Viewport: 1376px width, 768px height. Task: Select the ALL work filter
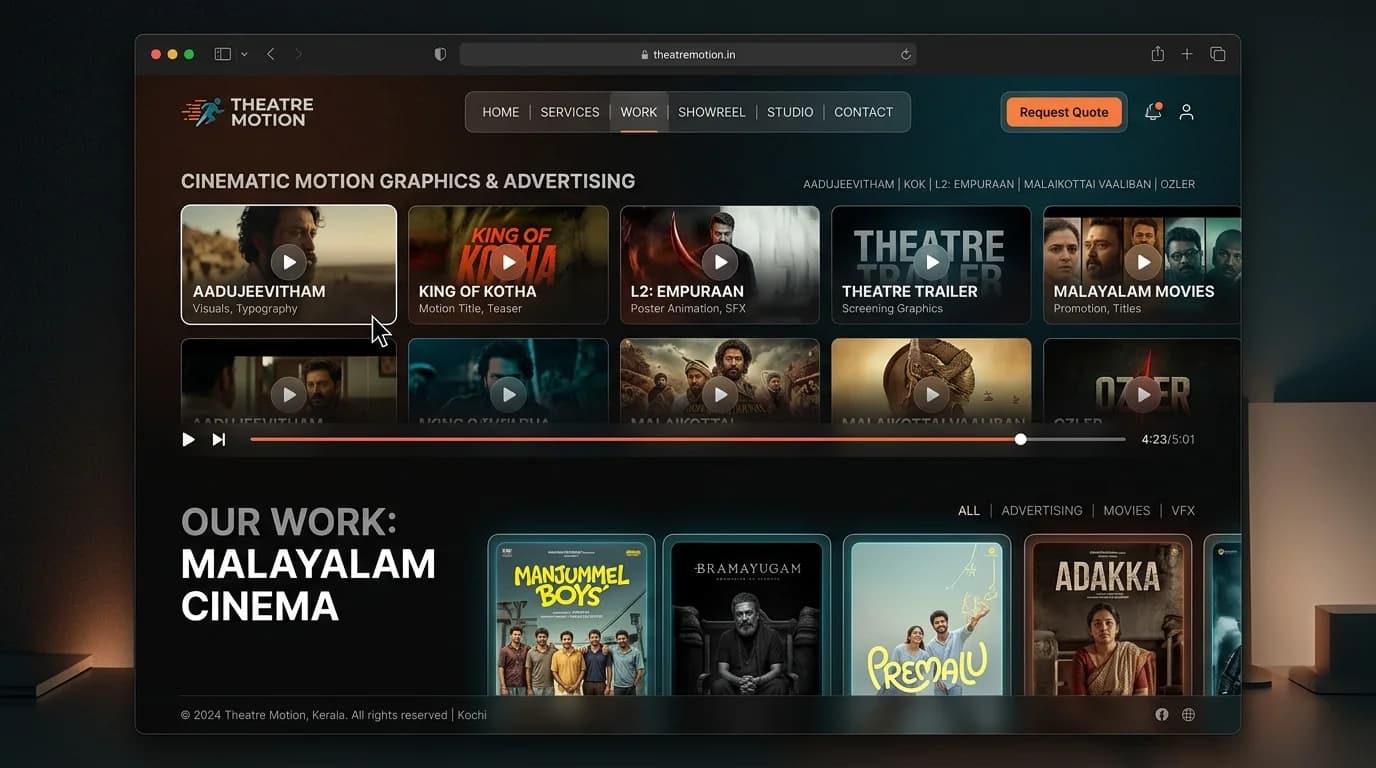tap(969, 510)
